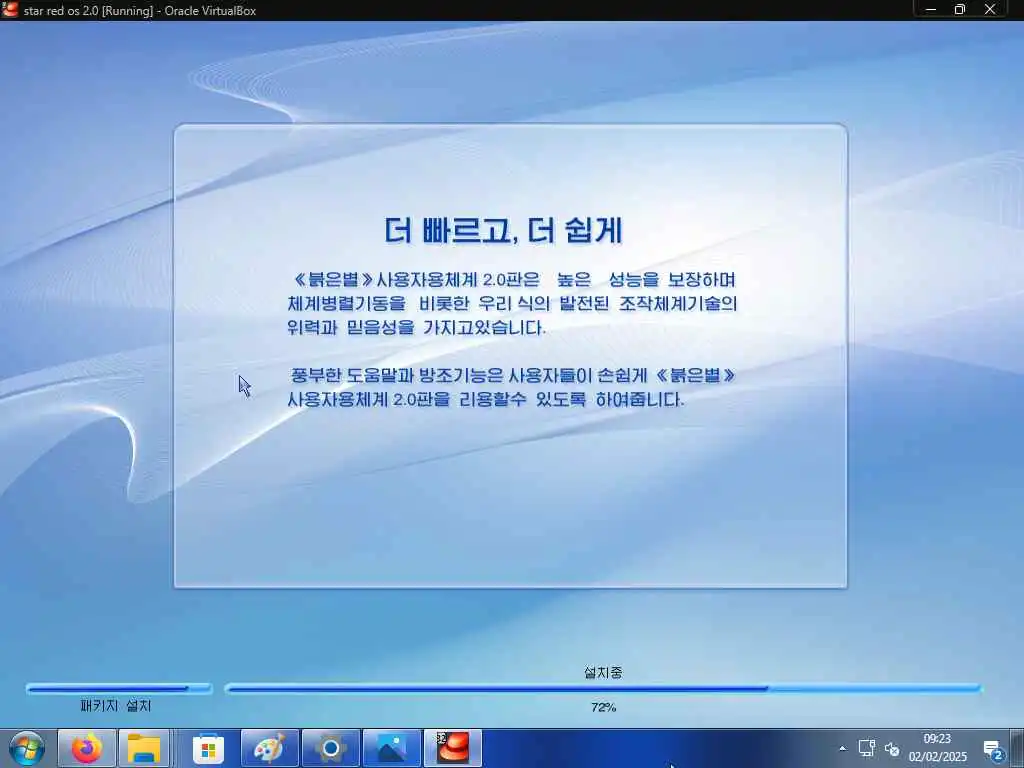Click the title star red os 2.0 [Running]
The image size is (1024, 768).
click(88, 10)
